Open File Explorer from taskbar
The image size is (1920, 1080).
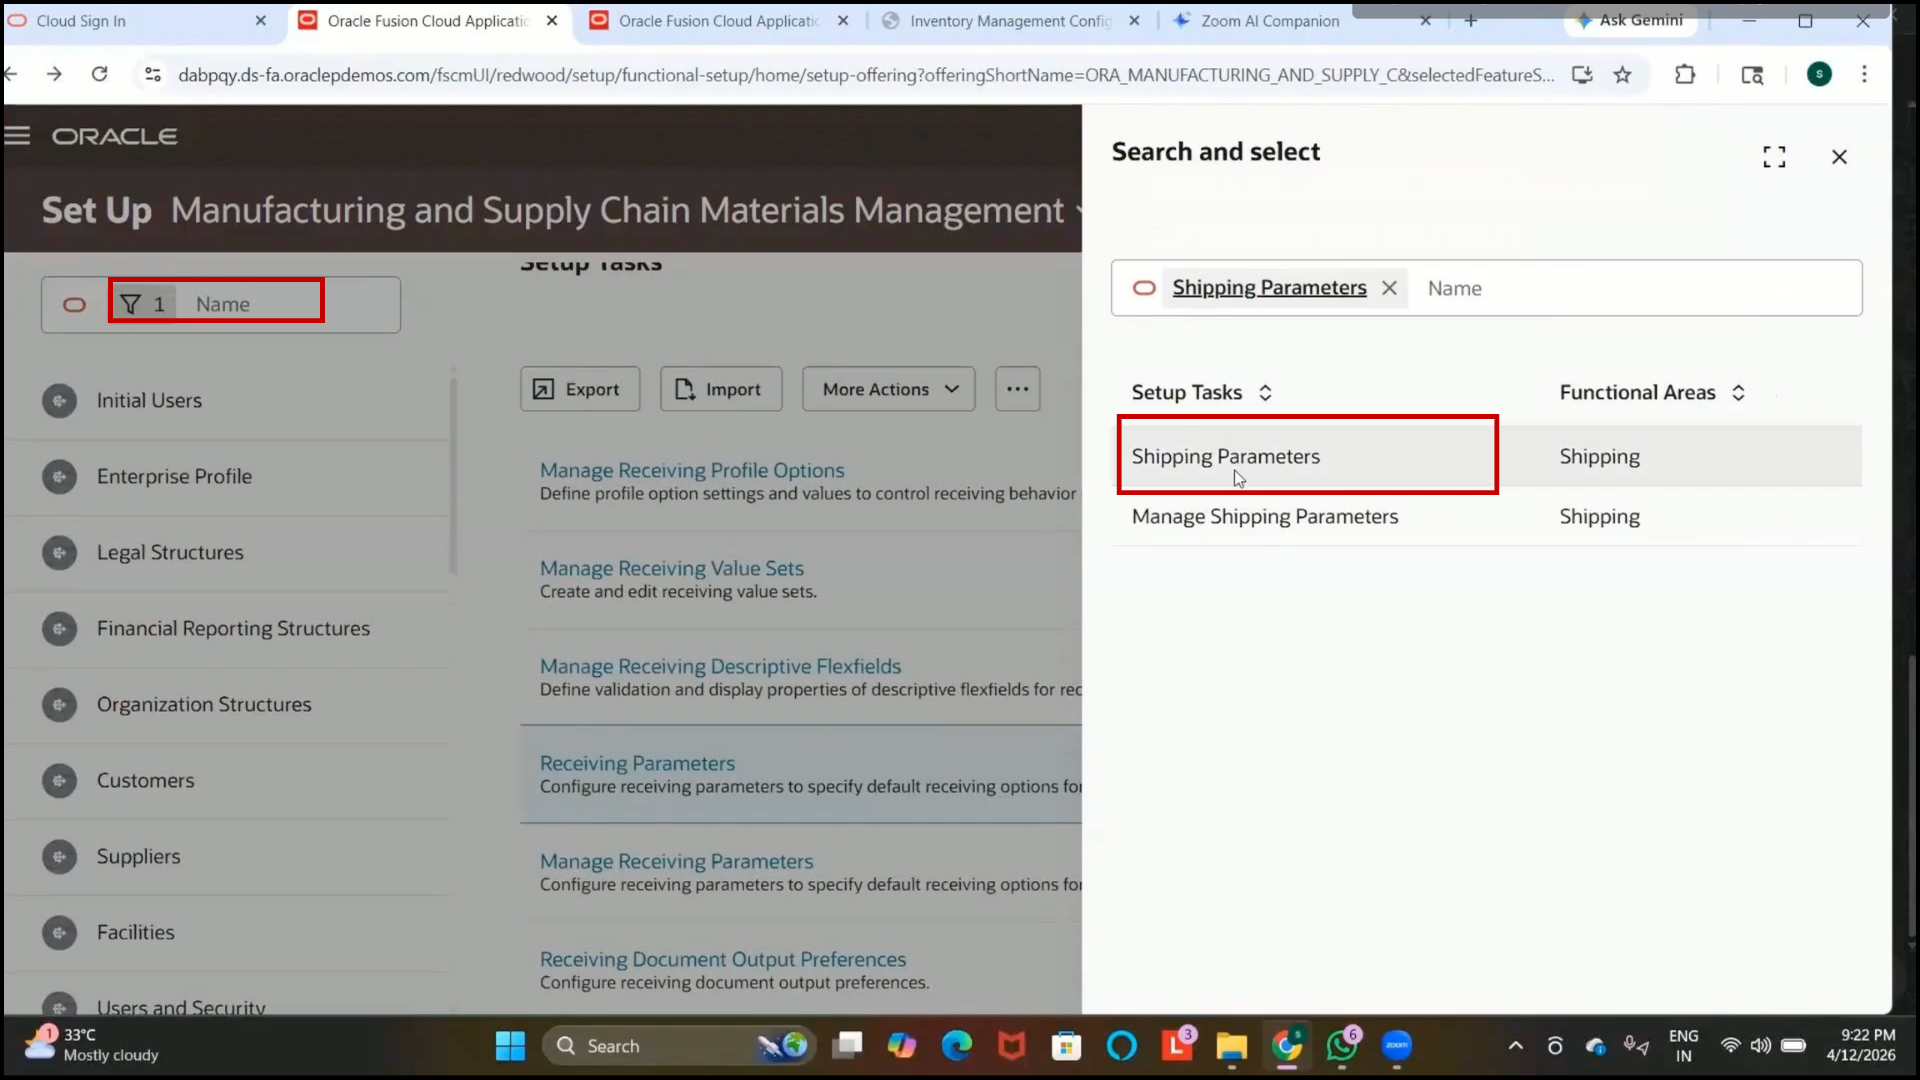click(x=1232, y=1046)
